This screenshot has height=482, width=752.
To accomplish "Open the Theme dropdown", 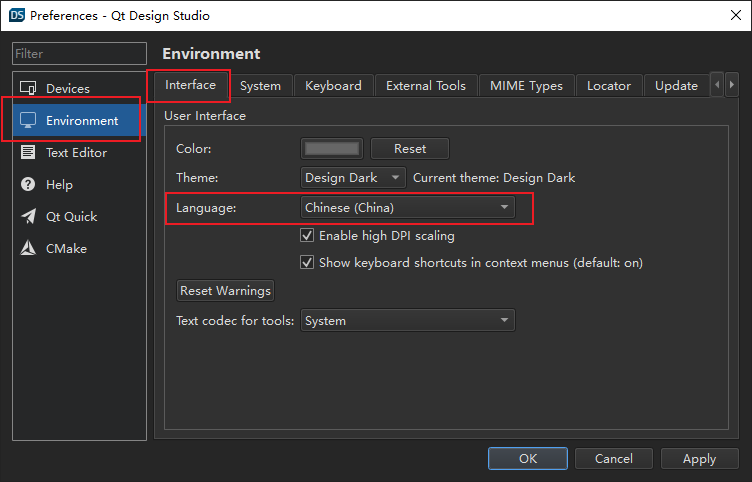I will coord(352,178).
